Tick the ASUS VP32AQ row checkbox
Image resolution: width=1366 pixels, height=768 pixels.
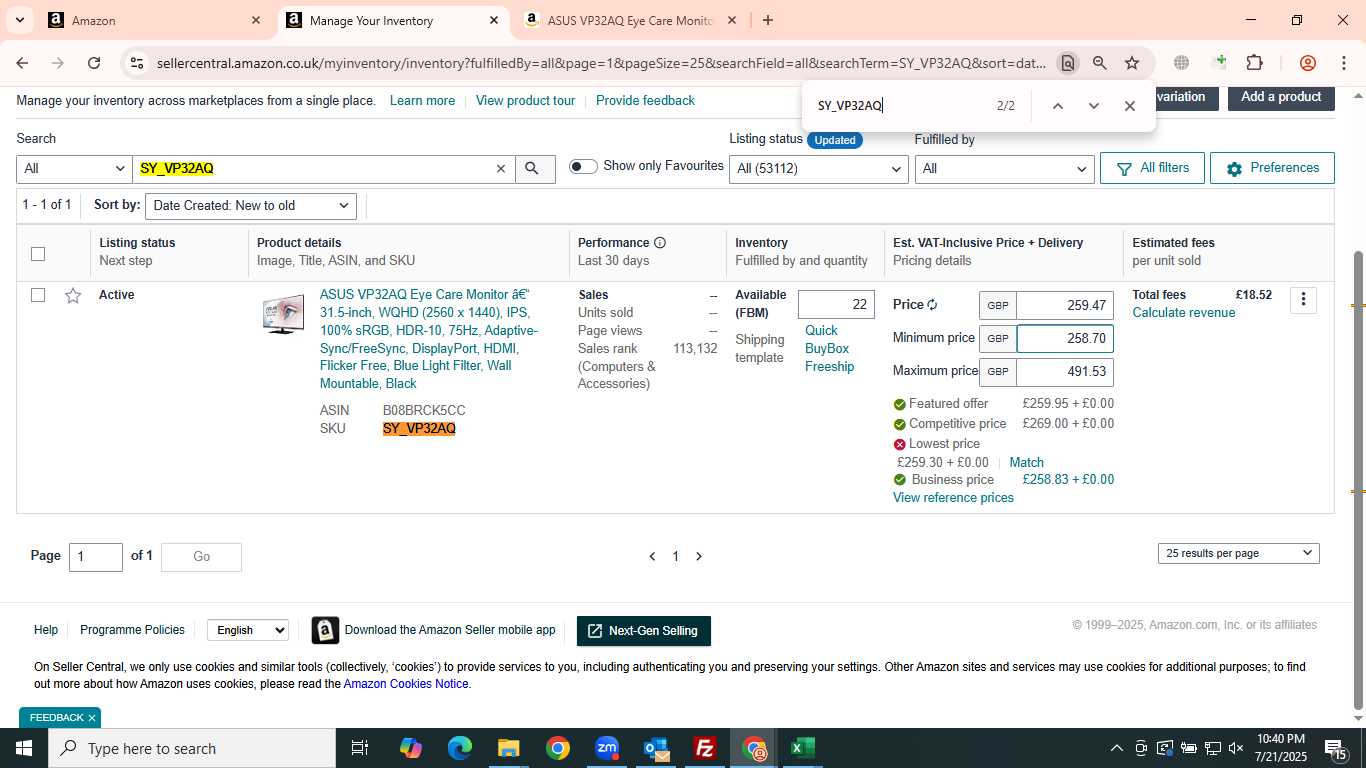(x=38, y=295)
